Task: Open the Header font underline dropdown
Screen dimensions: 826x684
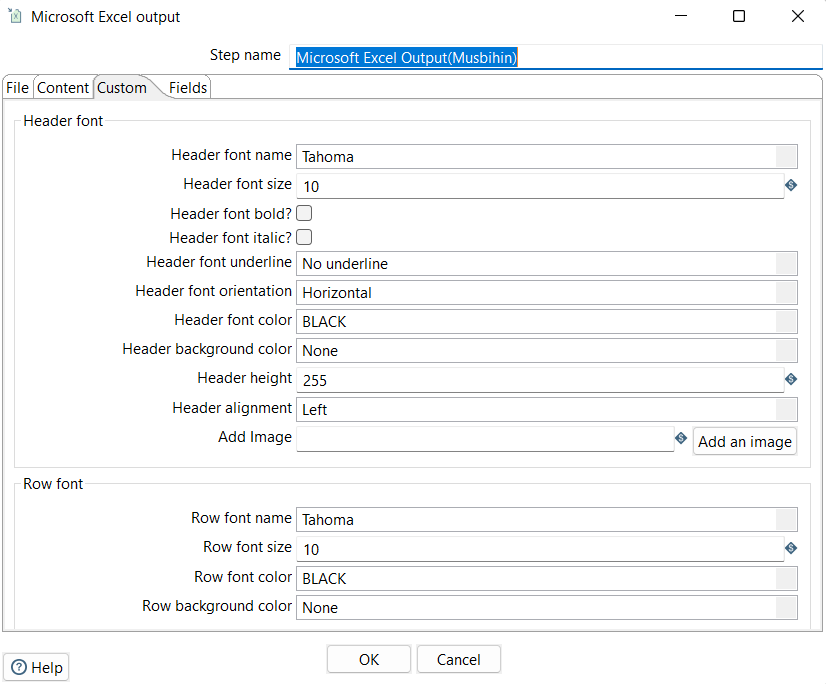Action: [x=547, y=263]
